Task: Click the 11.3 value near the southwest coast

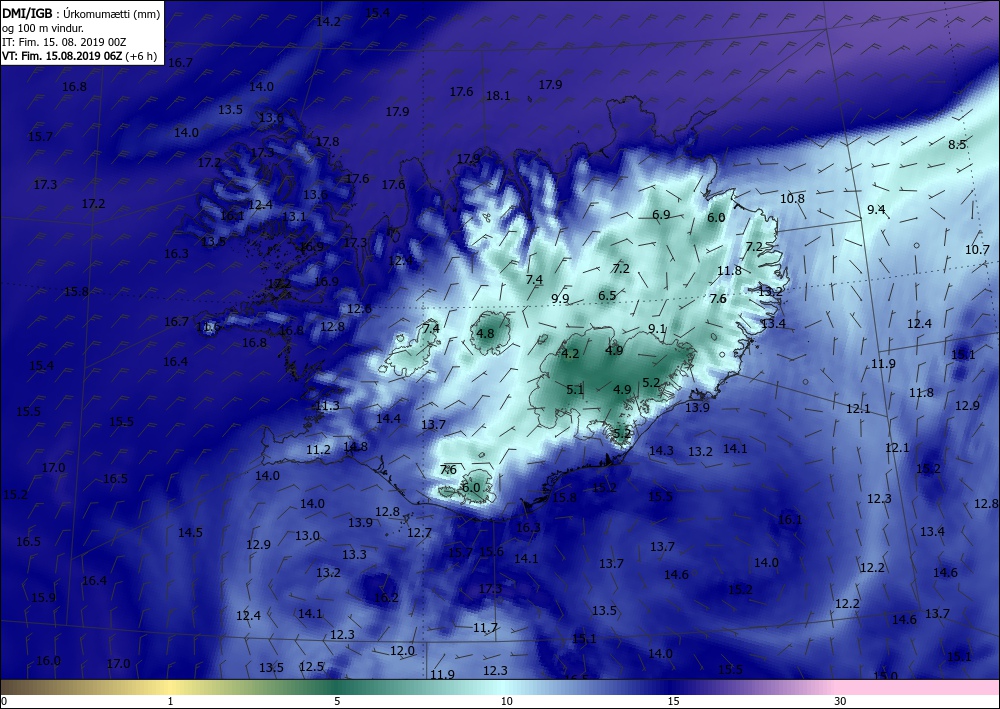Action: (x=328, y=406)
